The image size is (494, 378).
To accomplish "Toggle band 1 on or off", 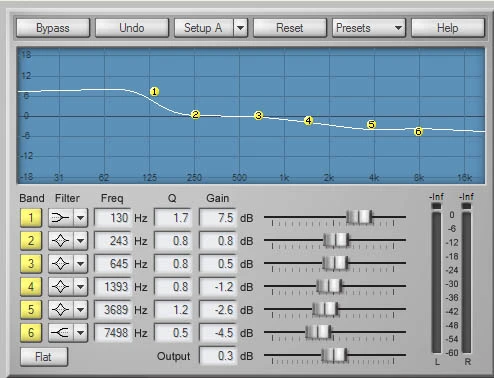I will coord(31,218).
